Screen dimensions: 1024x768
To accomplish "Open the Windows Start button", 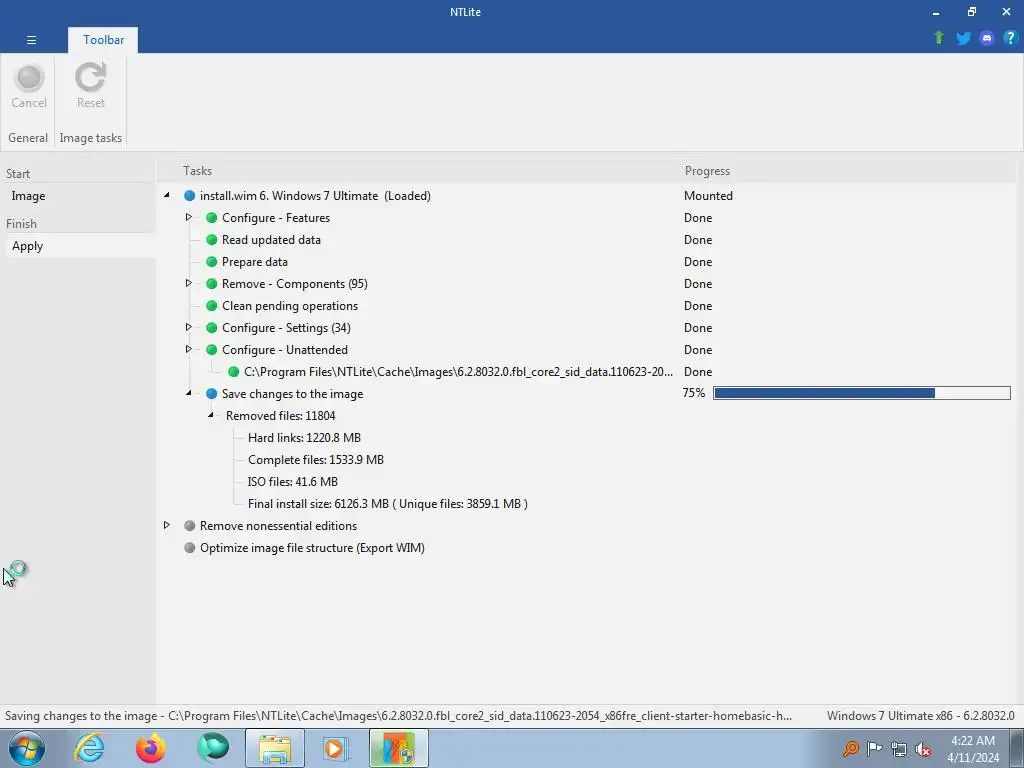I will click(27, 748).
